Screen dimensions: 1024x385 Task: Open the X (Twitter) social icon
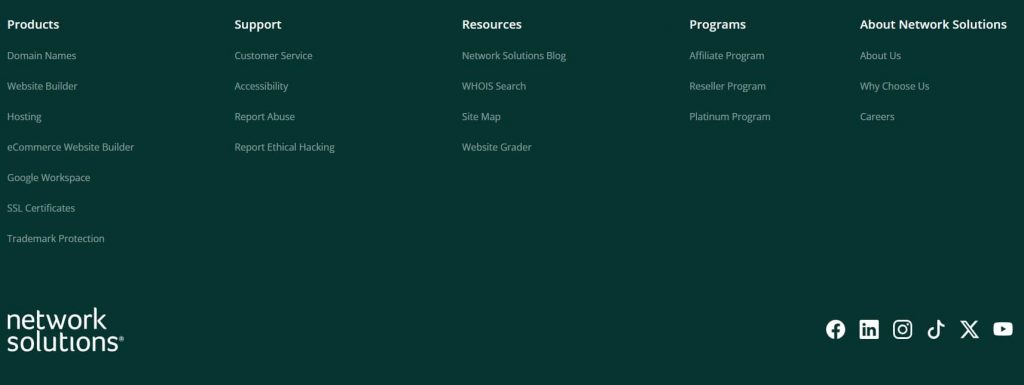969,330
